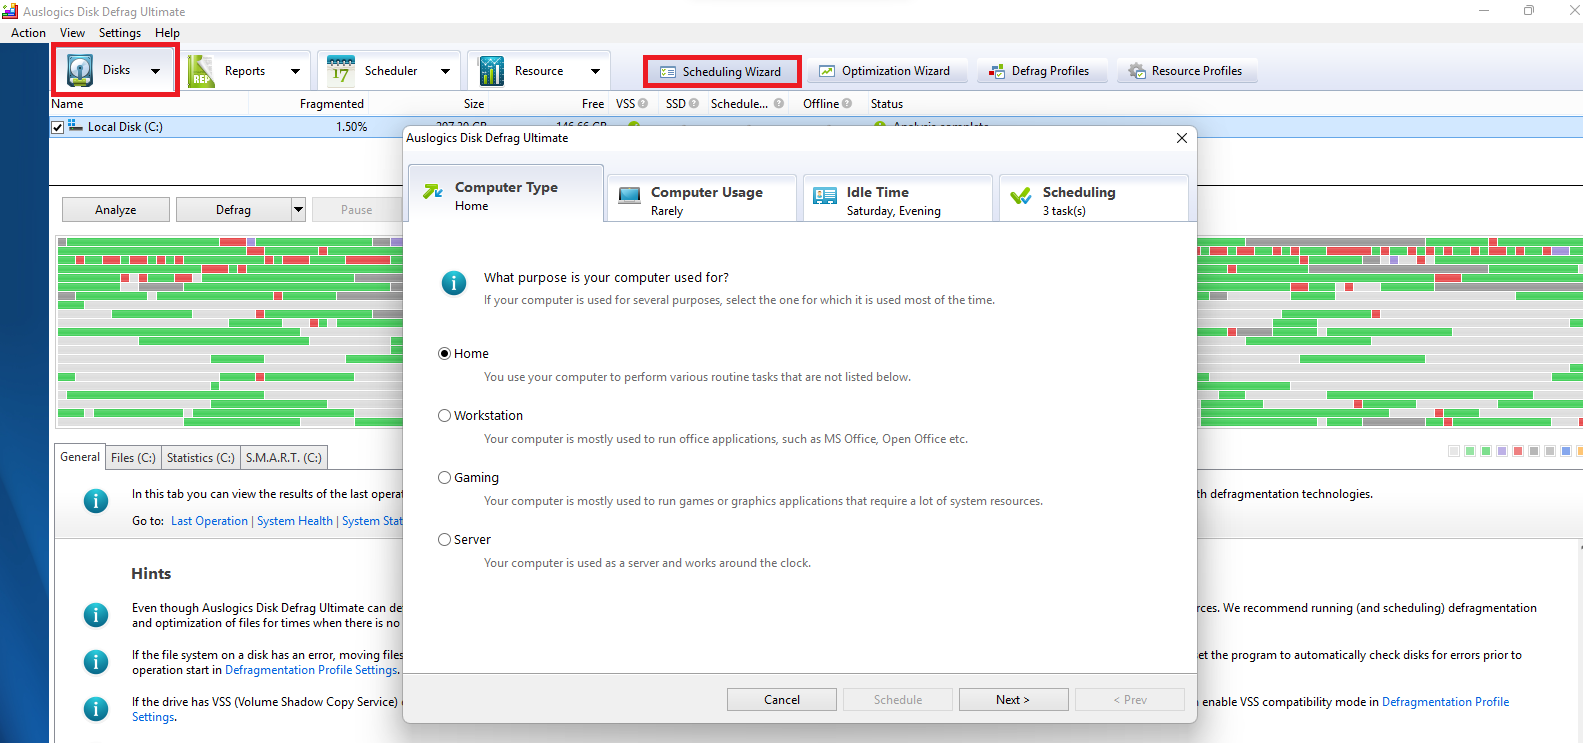Click the Disks toolbar icon

[81, 71]
